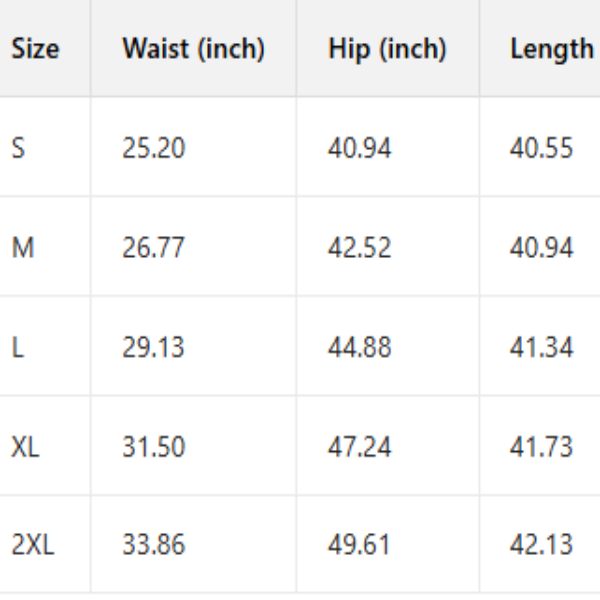Select the XL size cell
The height and width of the screenshot is (600, 600).
coord(26,447)
